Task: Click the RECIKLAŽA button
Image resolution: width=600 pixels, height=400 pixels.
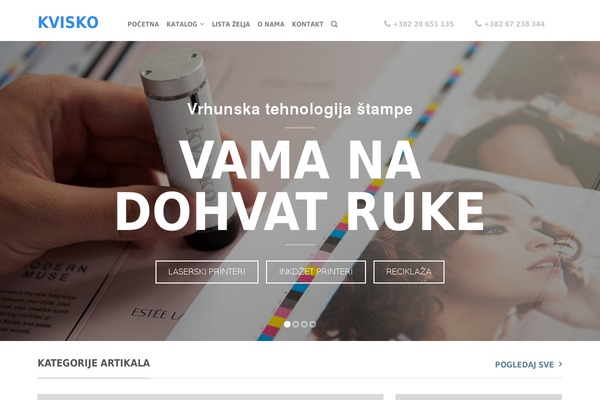Action: [x=409, y=272]
